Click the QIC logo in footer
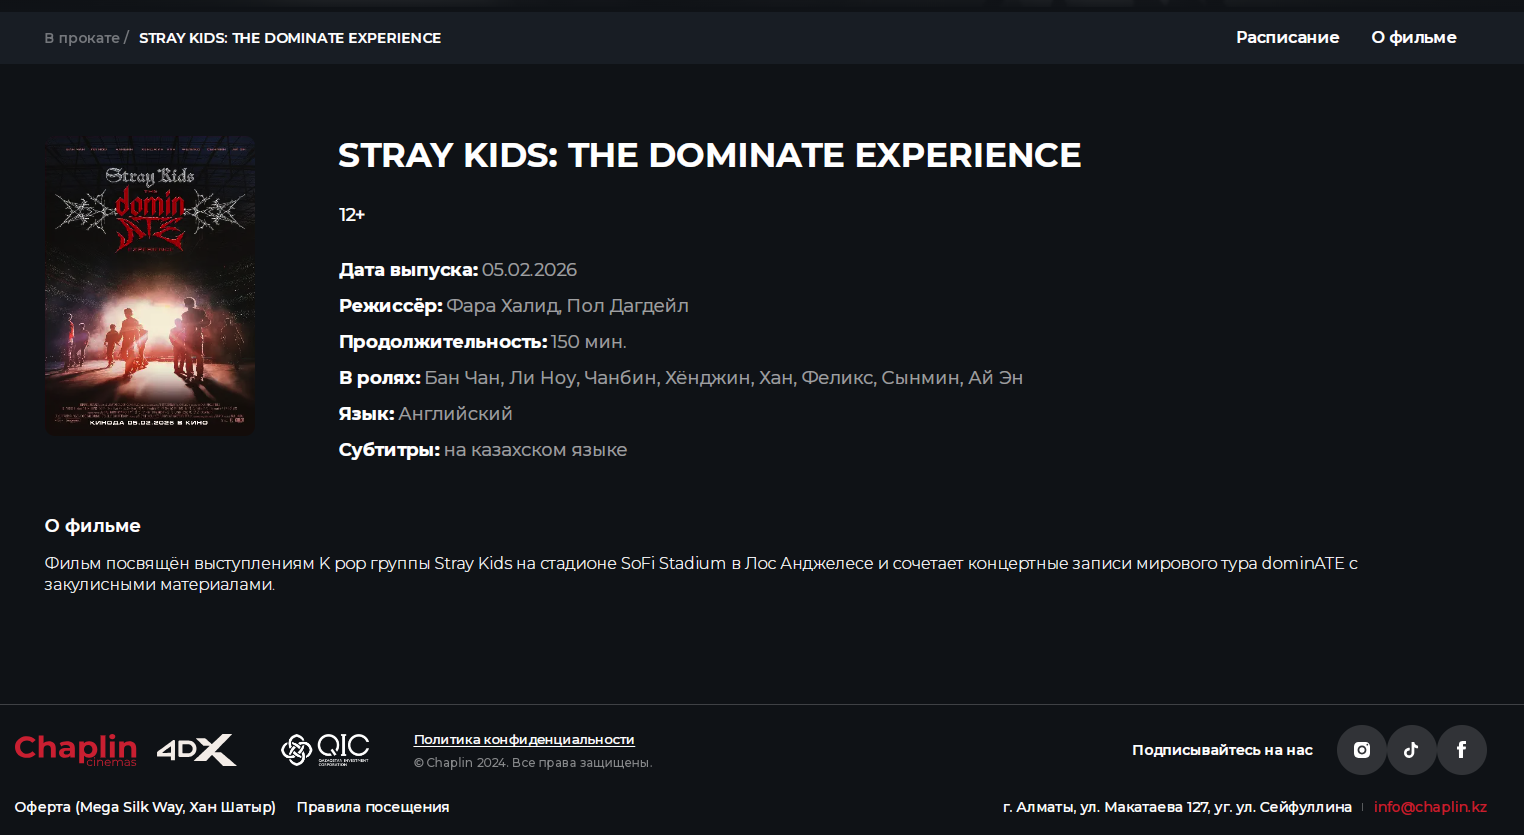 [325, 749]
